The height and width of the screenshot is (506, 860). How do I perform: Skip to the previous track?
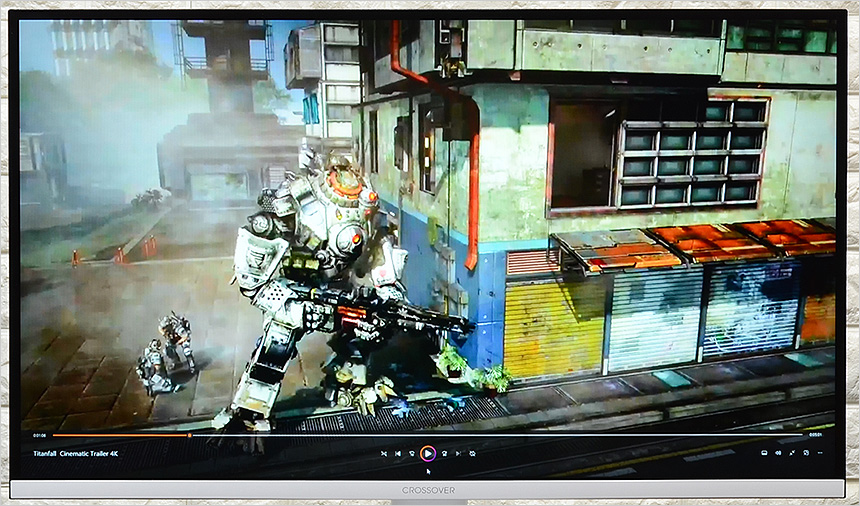(x=398, y=454)
